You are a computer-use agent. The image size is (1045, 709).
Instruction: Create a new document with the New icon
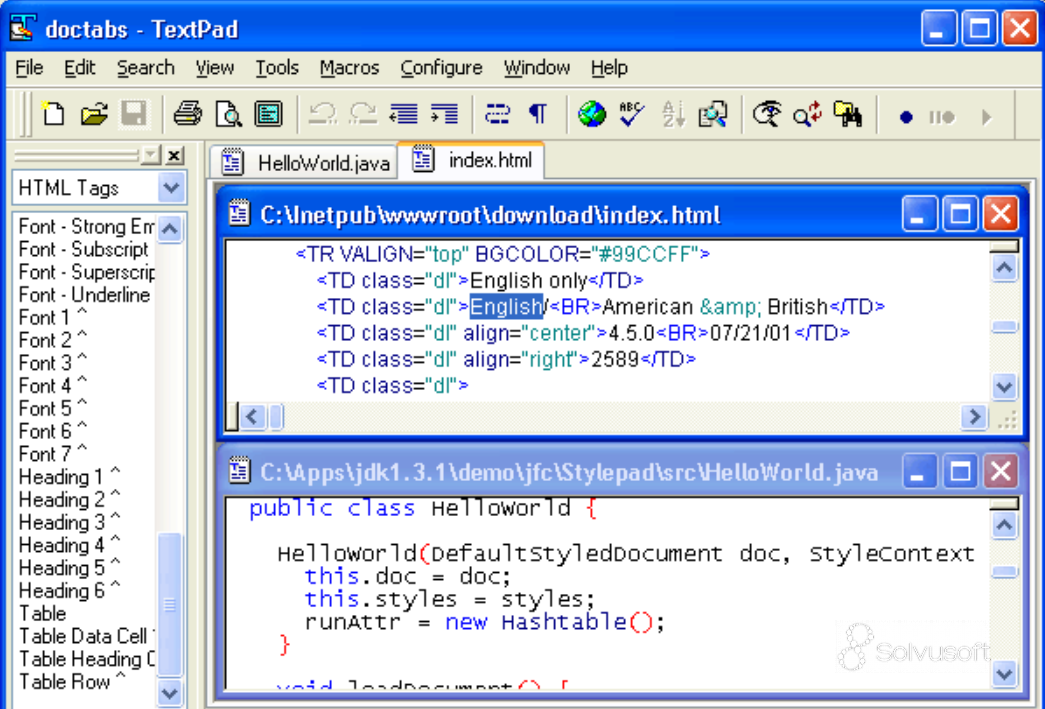pyautogui.click(x=53, y=115)
